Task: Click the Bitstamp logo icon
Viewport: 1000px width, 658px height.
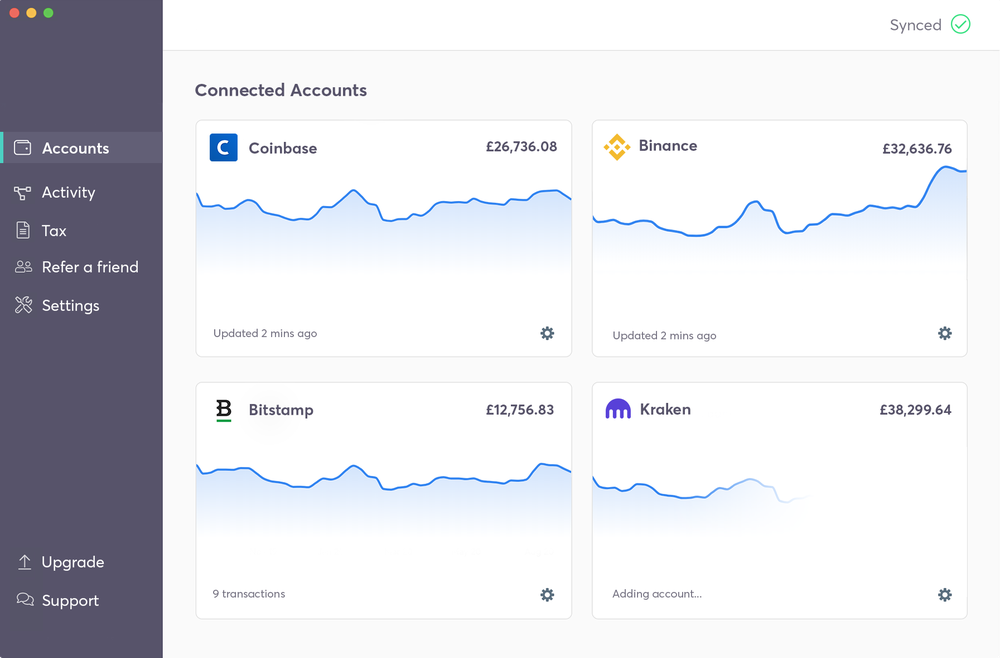Action: (223, 410)
